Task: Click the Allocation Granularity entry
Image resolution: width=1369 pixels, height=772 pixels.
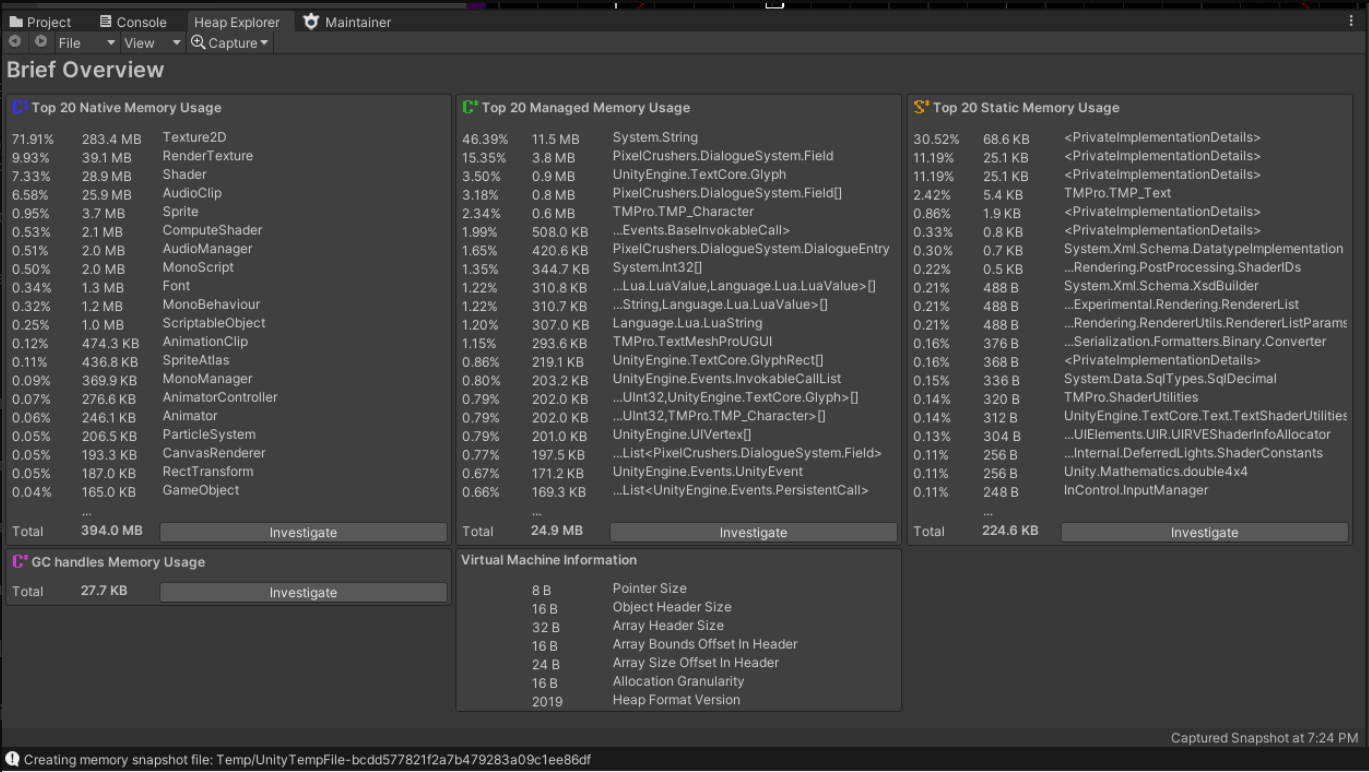Action: (x=679, y=682)
